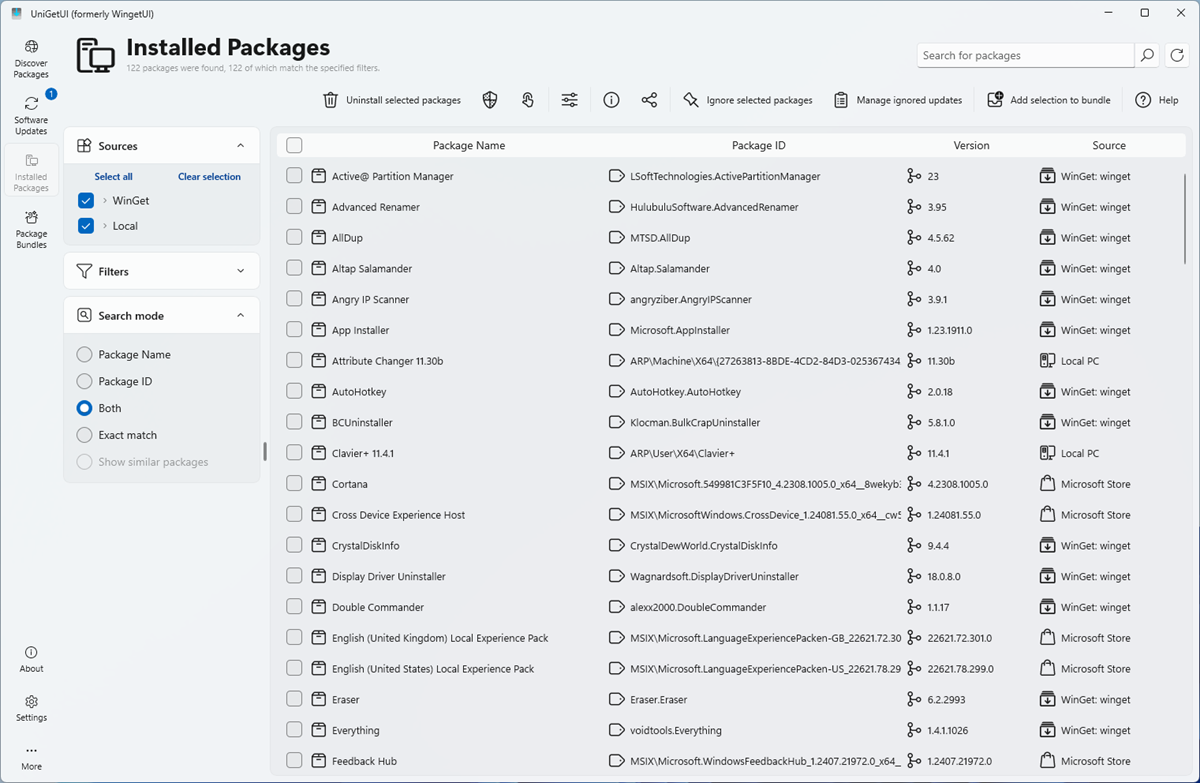The image size is (1200, 783).
Task: Sort by the Source column header
Action: click(x=1109, y=146)
